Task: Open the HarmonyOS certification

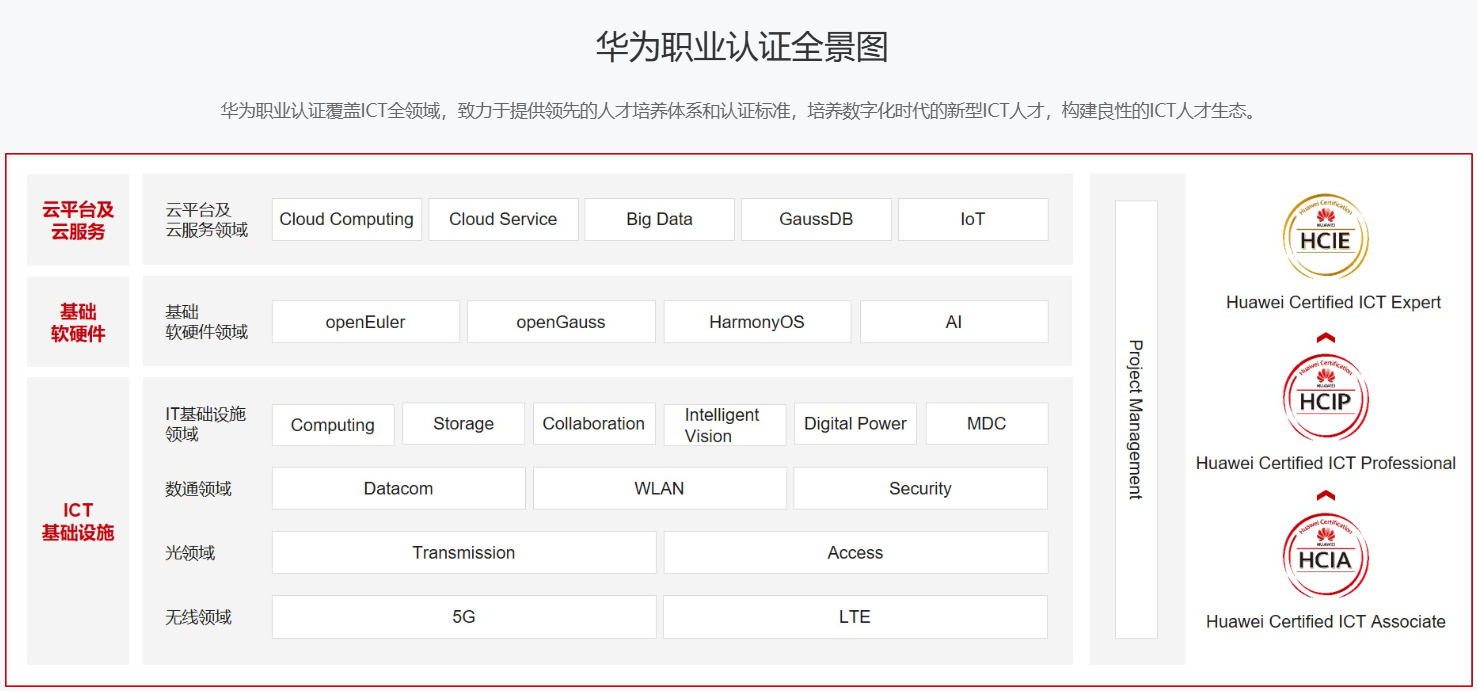Action: (757, 322)
